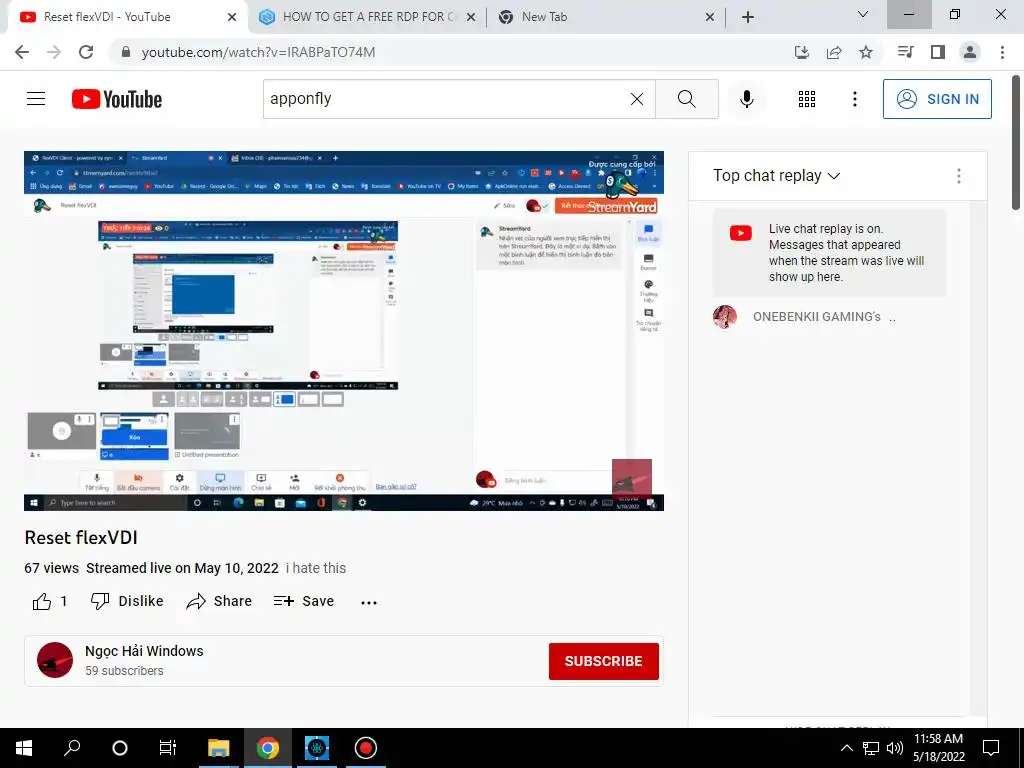1024x768 pixels.
Task: Open YouTube settings three-dot menu in header
Action: tap(854, 99)
